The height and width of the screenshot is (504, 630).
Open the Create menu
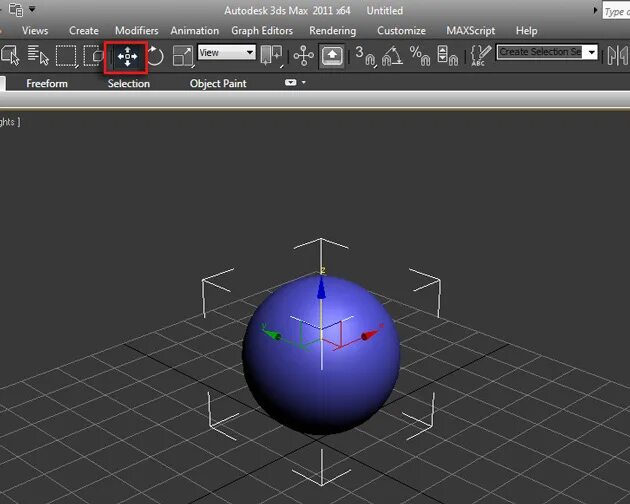click(84, 31)
